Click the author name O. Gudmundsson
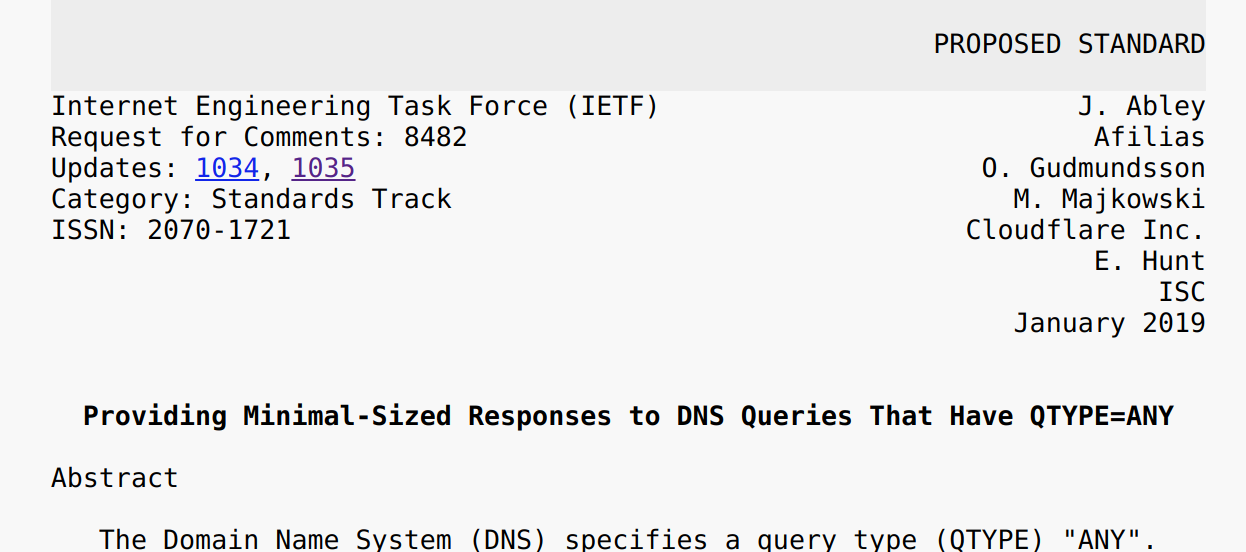This screenshot has width=1246, height=552. click(1093, 168)
